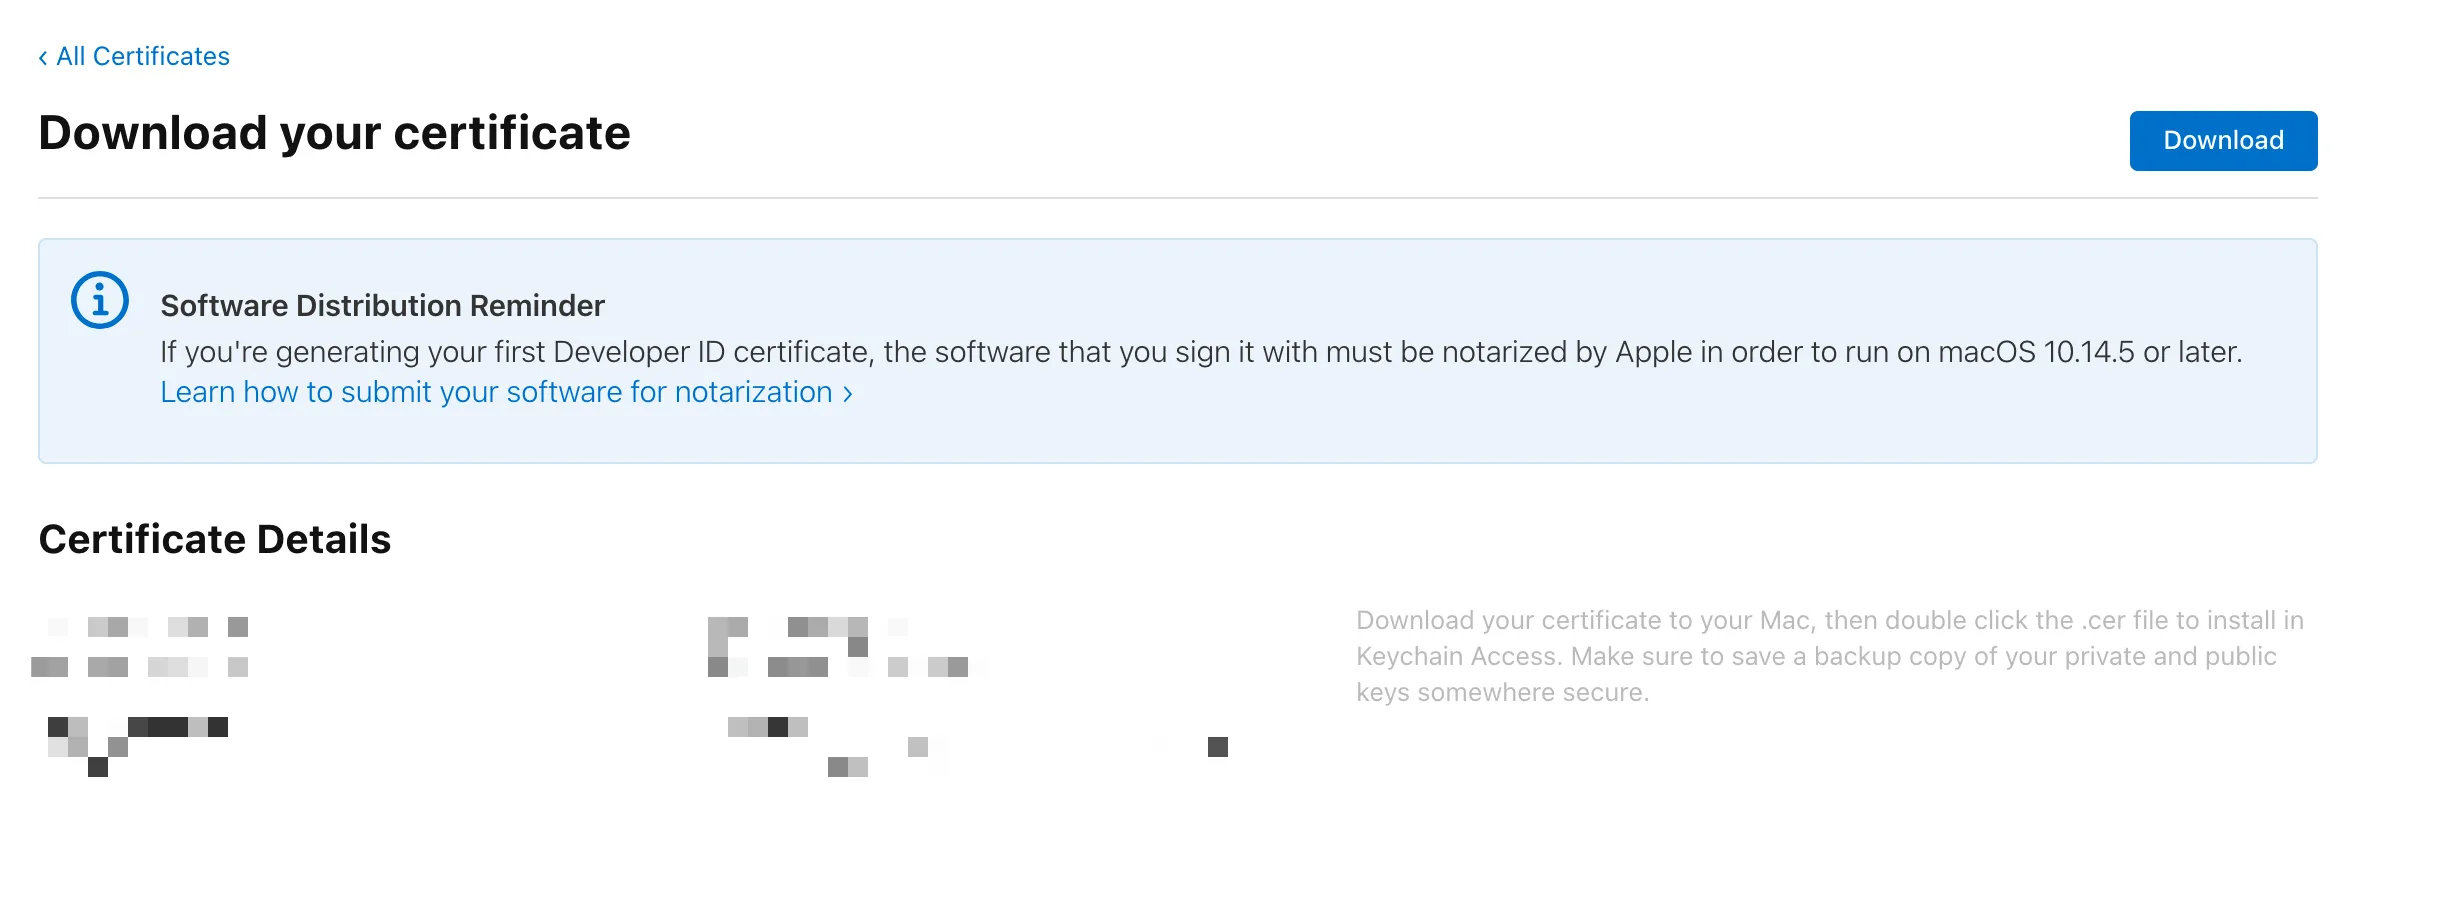
Task: Click the chevron icon next to certificates link
Action: (42, 56)
